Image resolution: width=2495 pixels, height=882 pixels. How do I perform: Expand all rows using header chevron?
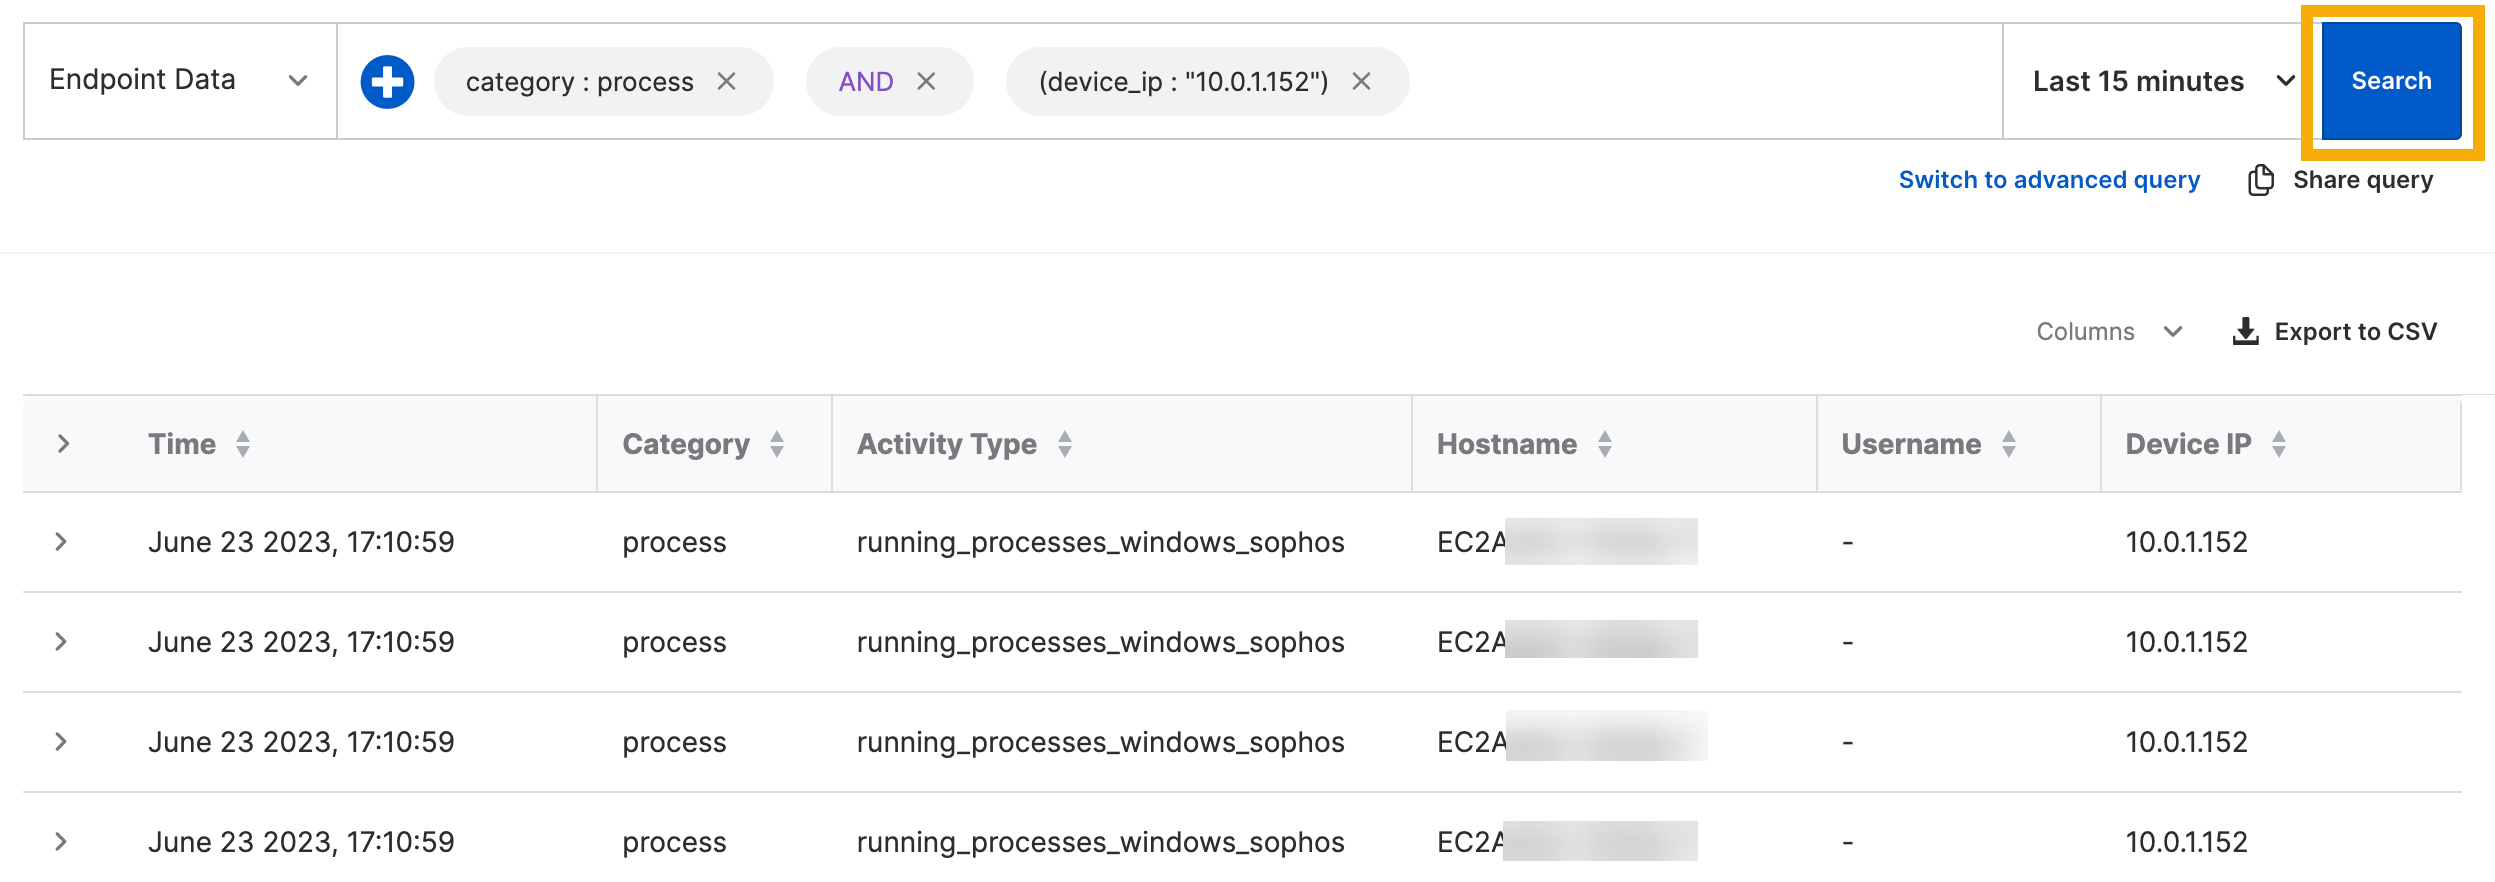coord(63,444)
